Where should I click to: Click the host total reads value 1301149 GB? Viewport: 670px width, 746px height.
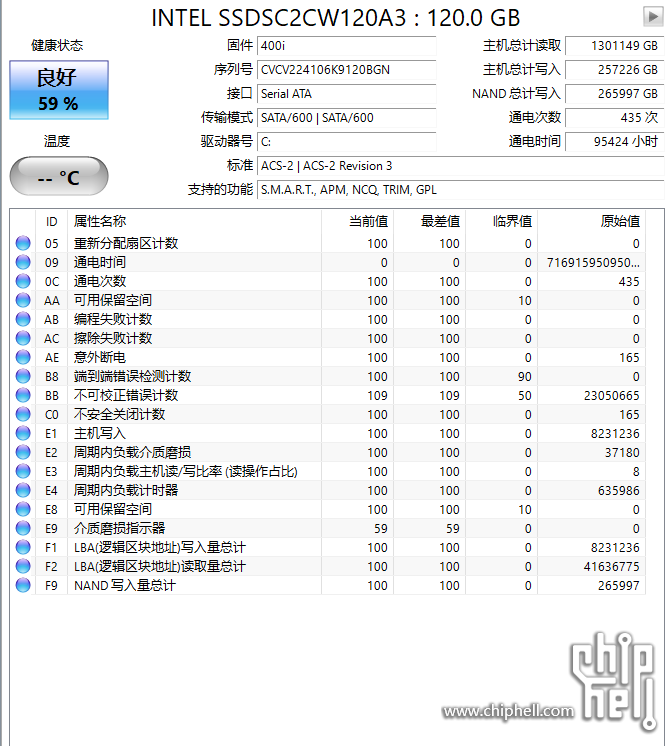pos(614,46)
